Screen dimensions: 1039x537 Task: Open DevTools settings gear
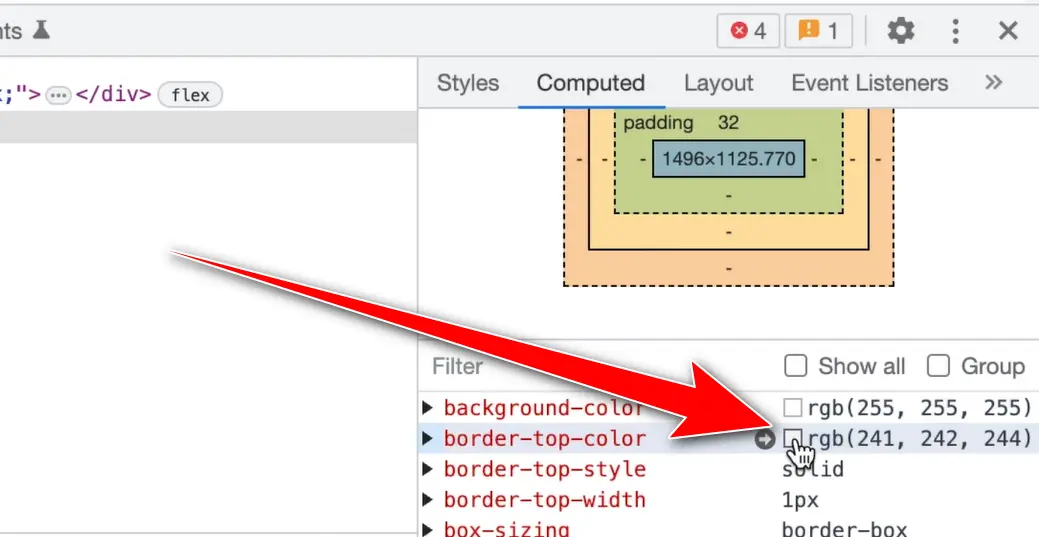pyautogui.click(x=901, y=31)
